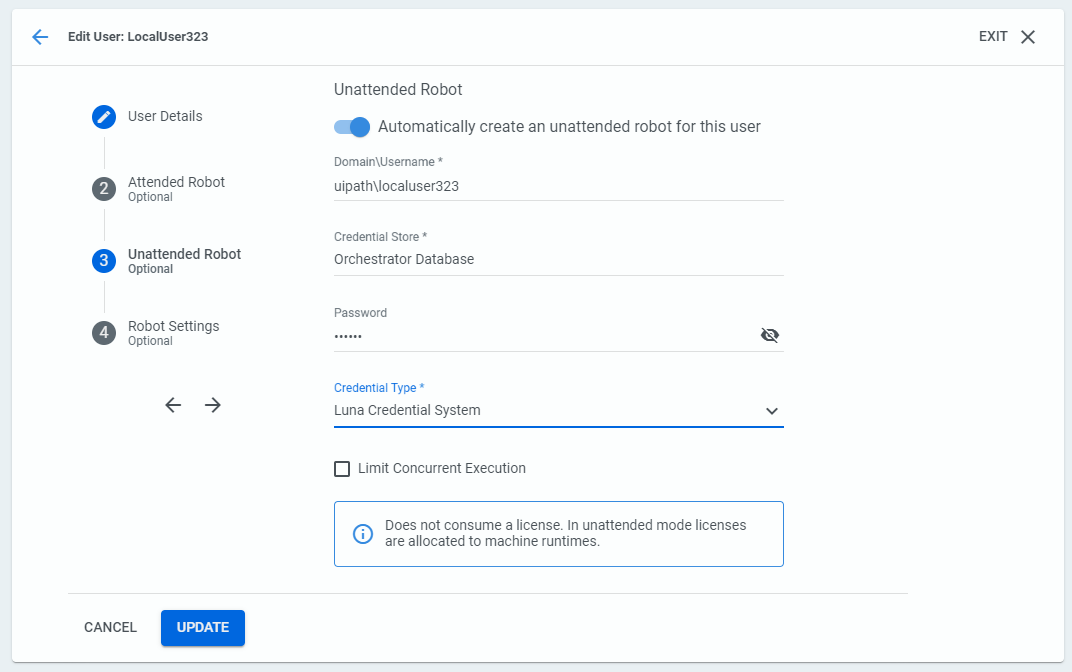Show password using the eye icon
This screenshot has width=1072, height=672.
[x=769, y=335]
